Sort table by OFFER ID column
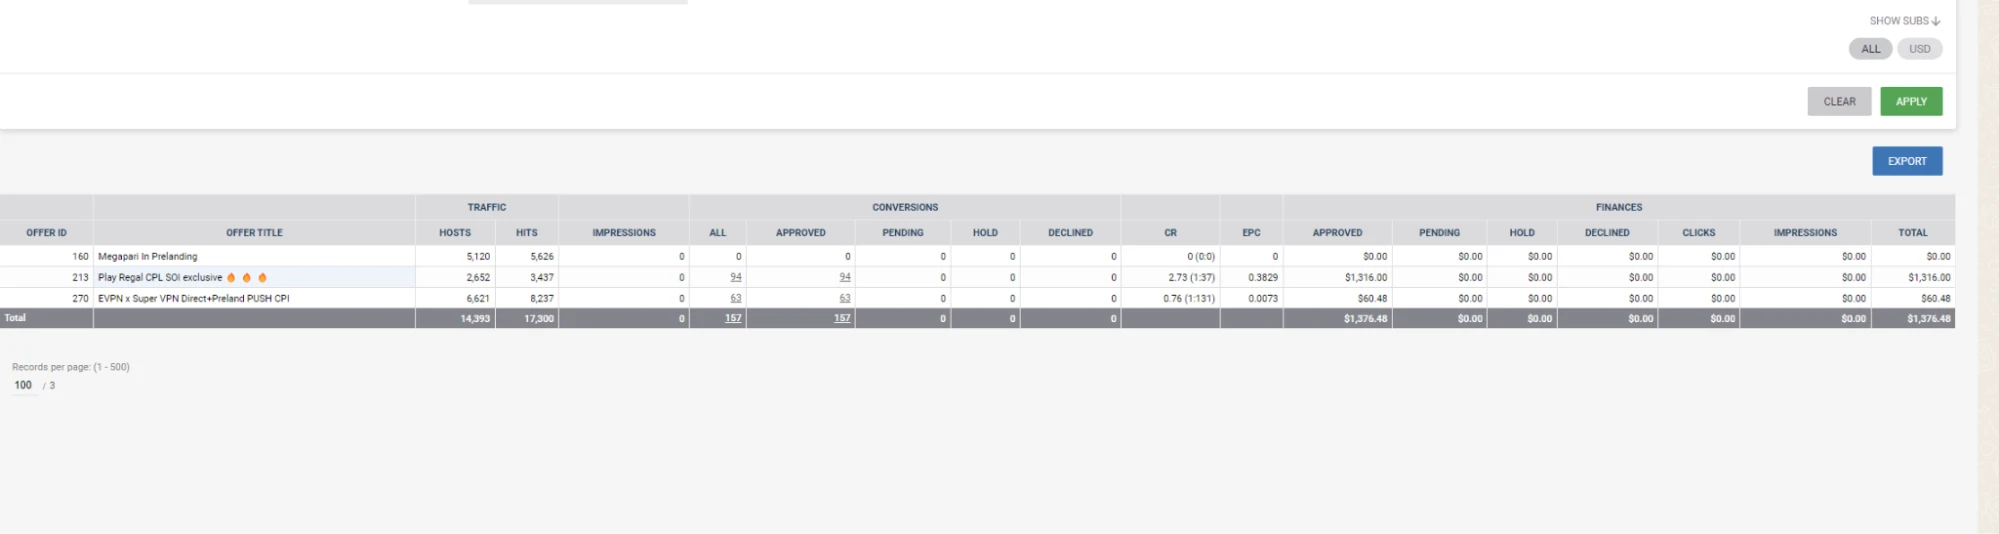 click(x=46, y=232)
